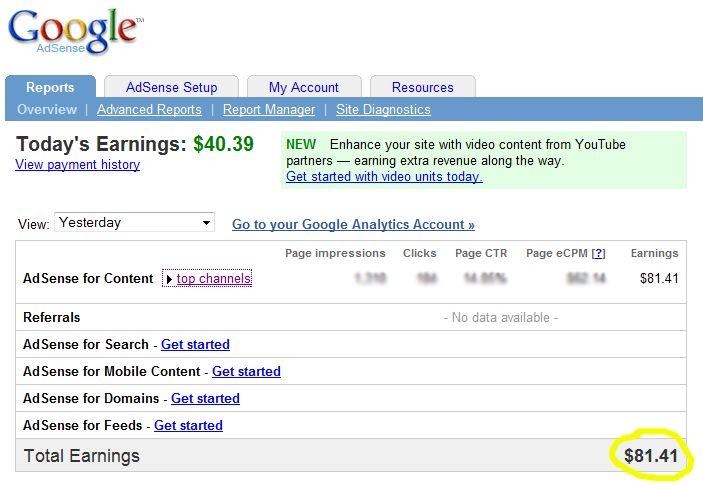Get started with AdSense for Mobile Content
This screenshot has width=703, height=486.
246,371
